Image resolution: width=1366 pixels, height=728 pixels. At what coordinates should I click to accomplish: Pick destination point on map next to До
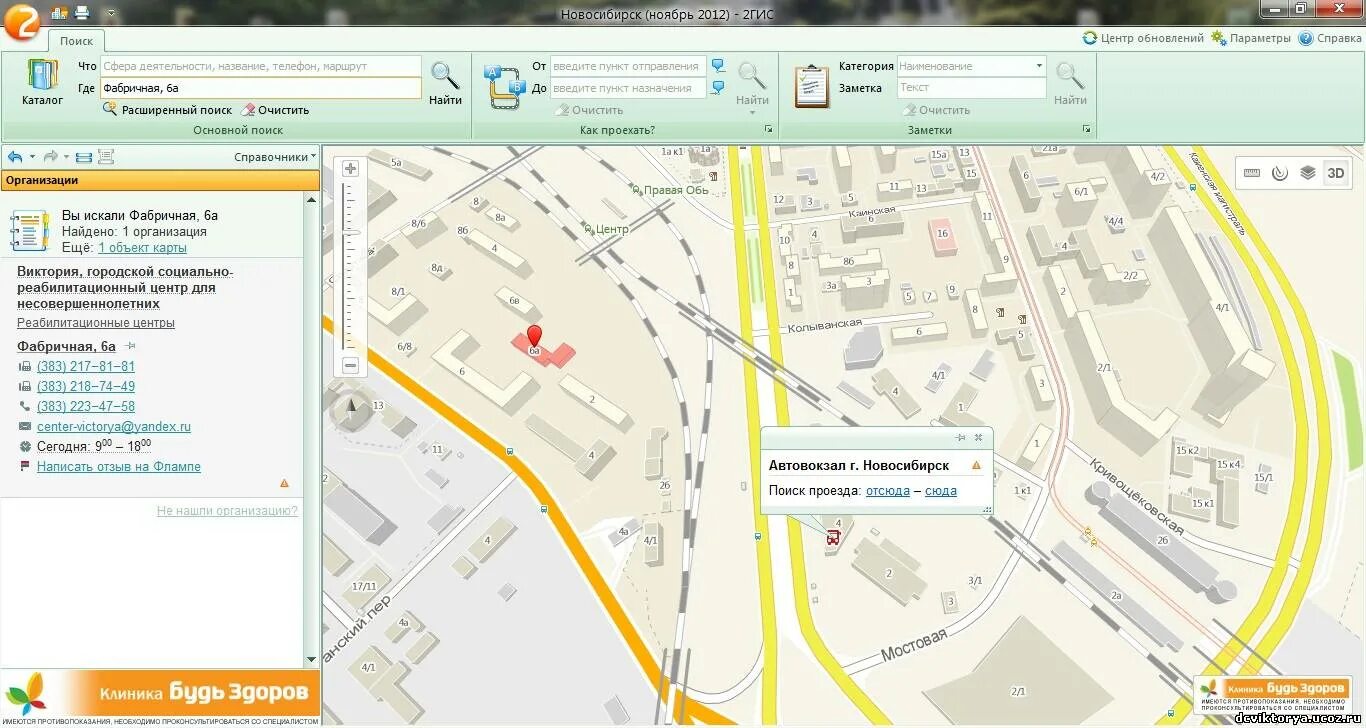[x=718, y=88]
